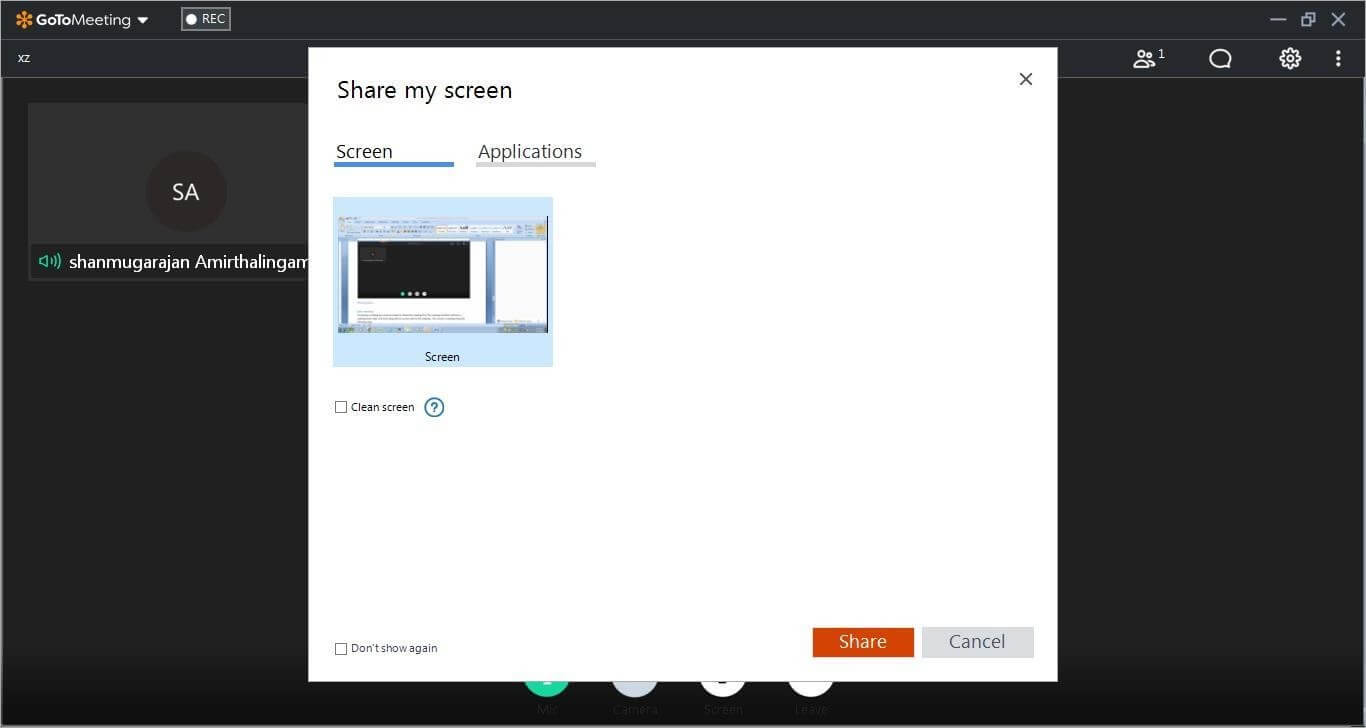Viewport: 1366px width, 728px height.
Task: Open the participants list
Action: pos(1146,58)
